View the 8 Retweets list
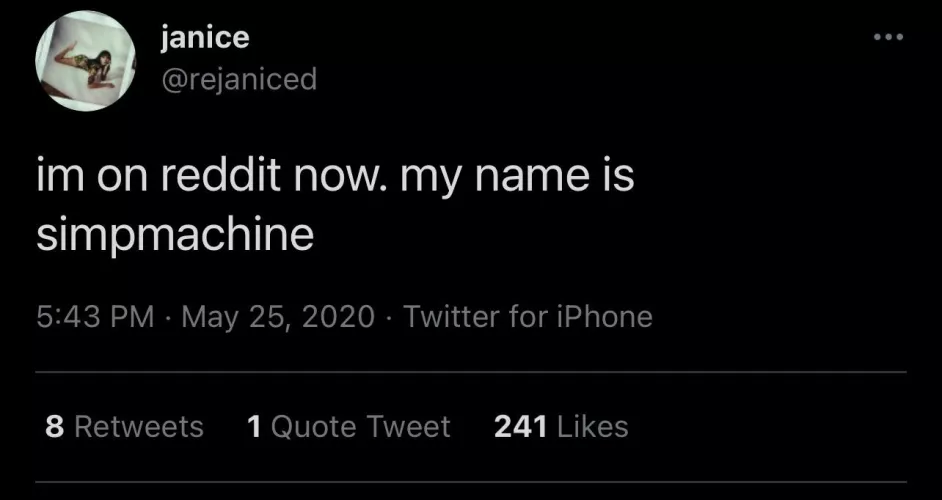 coord(124,427)
